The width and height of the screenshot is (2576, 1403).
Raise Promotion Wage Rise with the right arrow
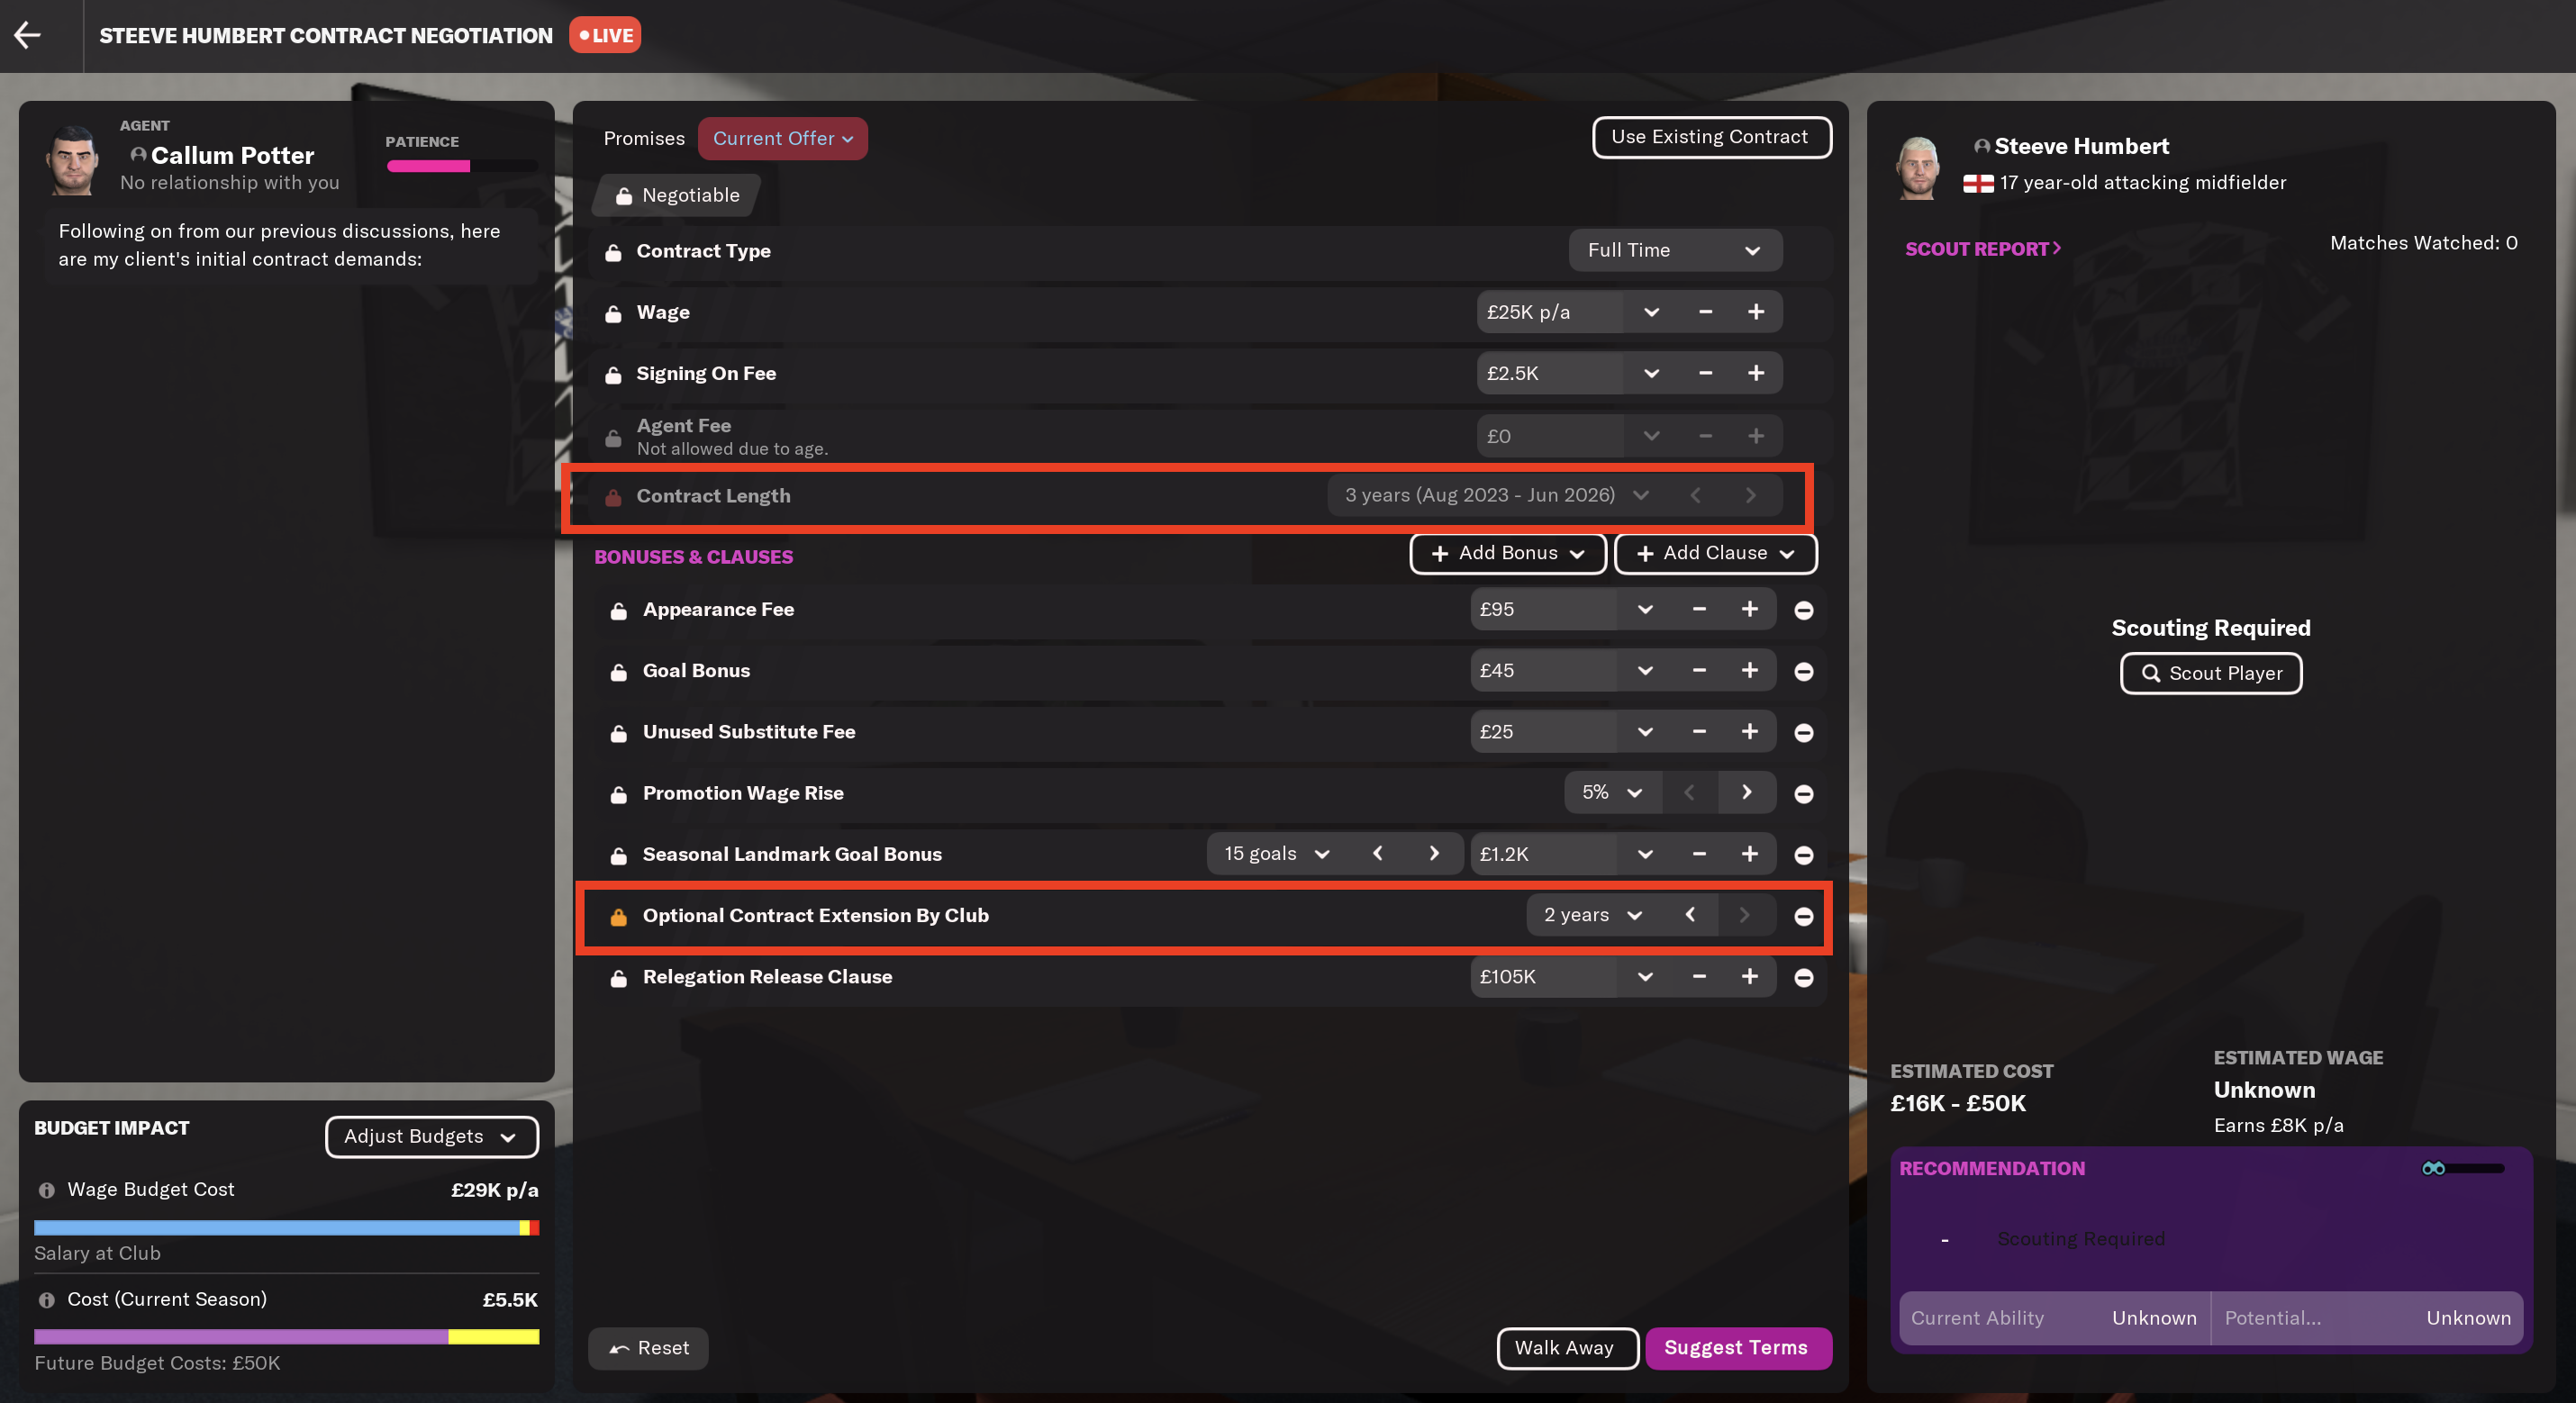tap(1746, 793)
